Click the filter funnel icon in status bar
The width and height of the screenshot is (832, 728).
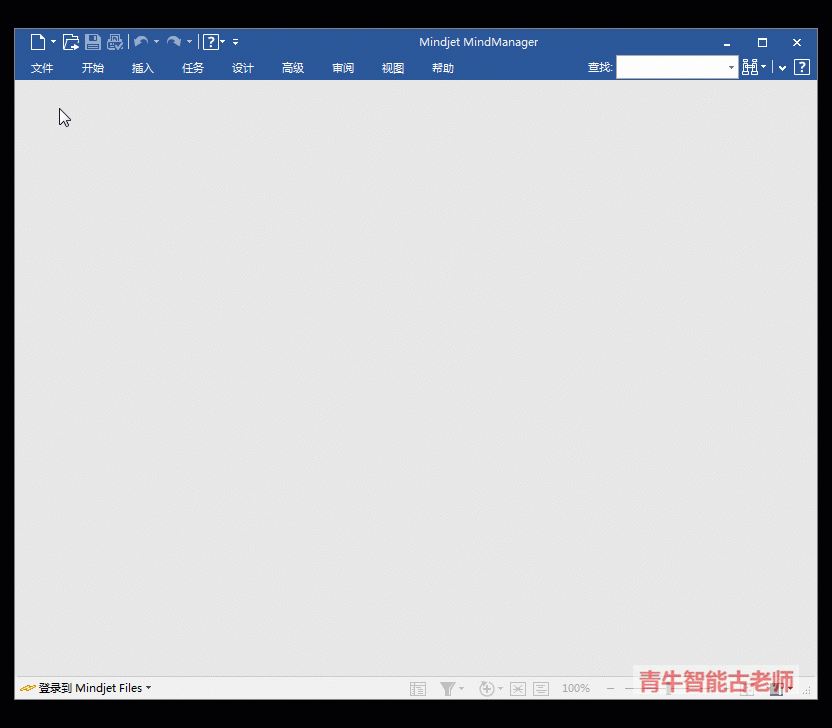pos(447,689)
